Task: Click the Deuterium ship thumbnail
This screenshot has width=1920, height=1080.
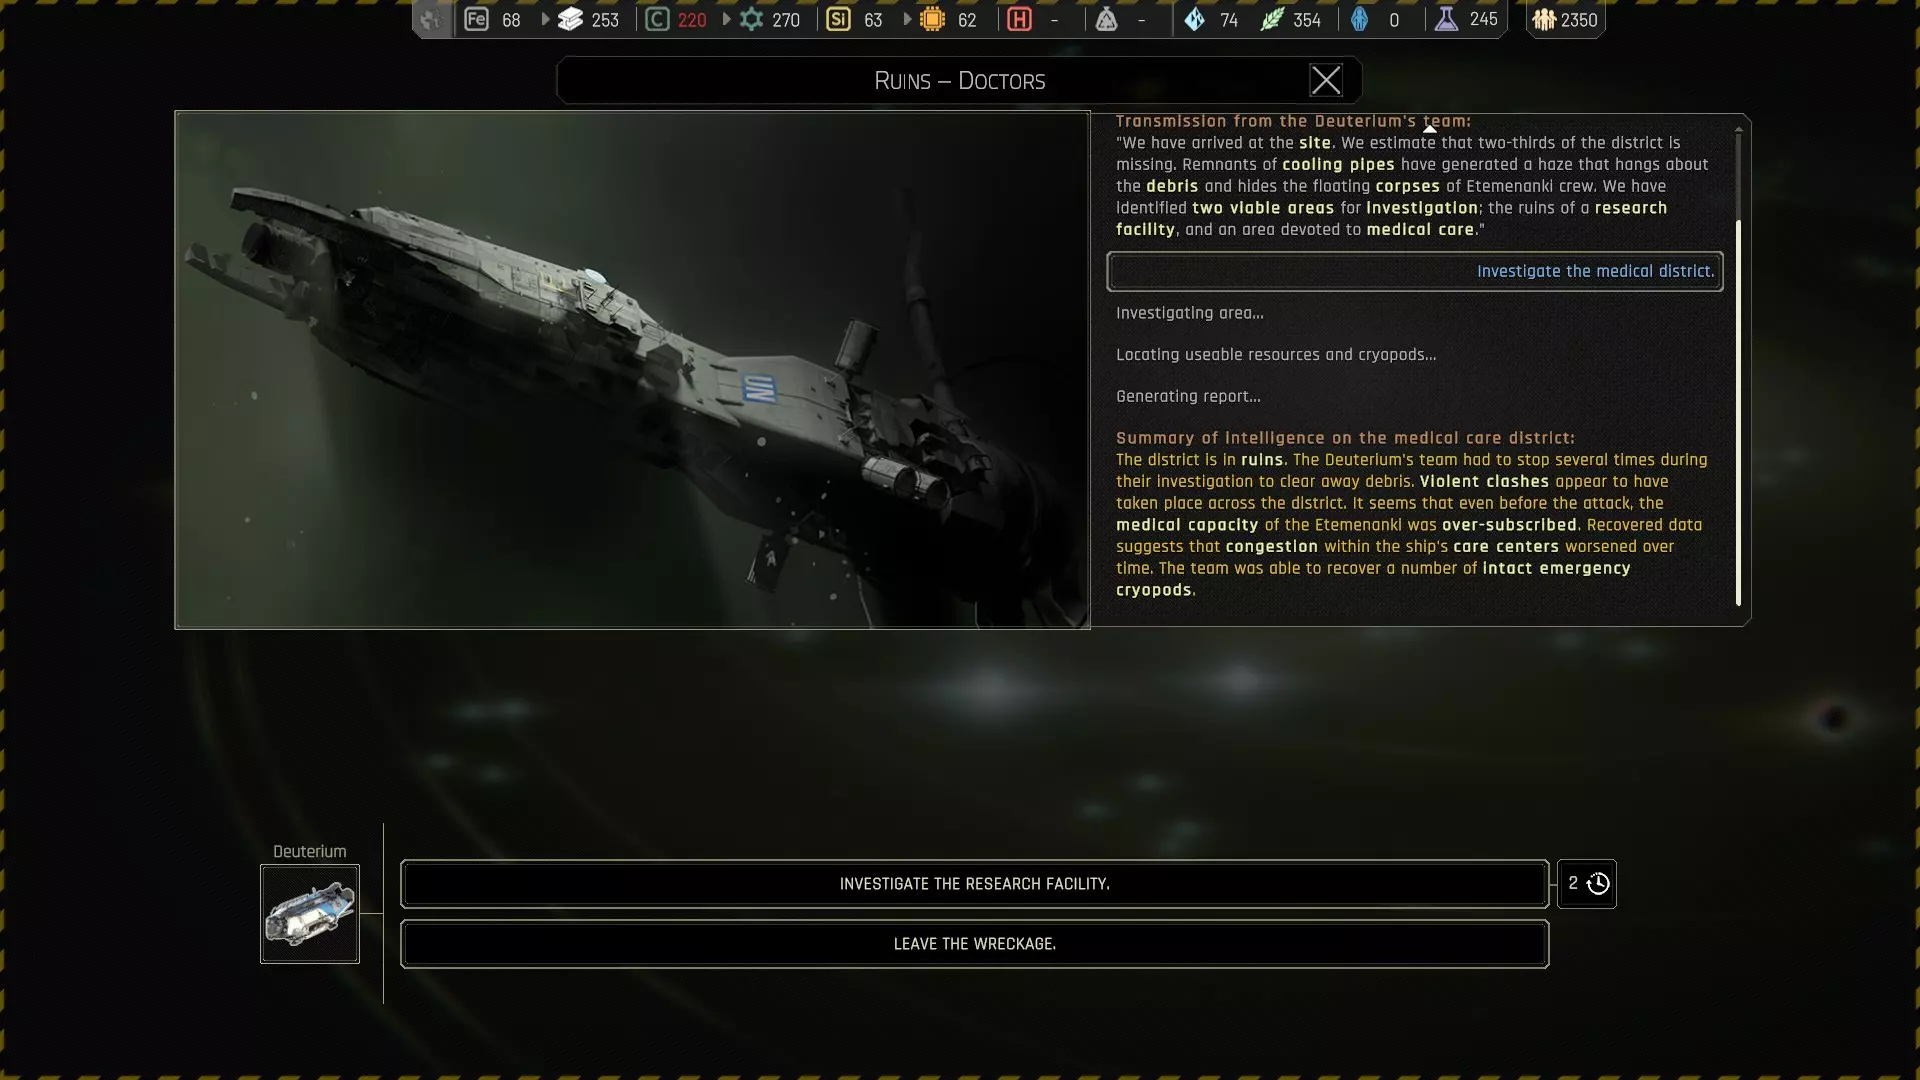Action: click(x=310, y=914)
